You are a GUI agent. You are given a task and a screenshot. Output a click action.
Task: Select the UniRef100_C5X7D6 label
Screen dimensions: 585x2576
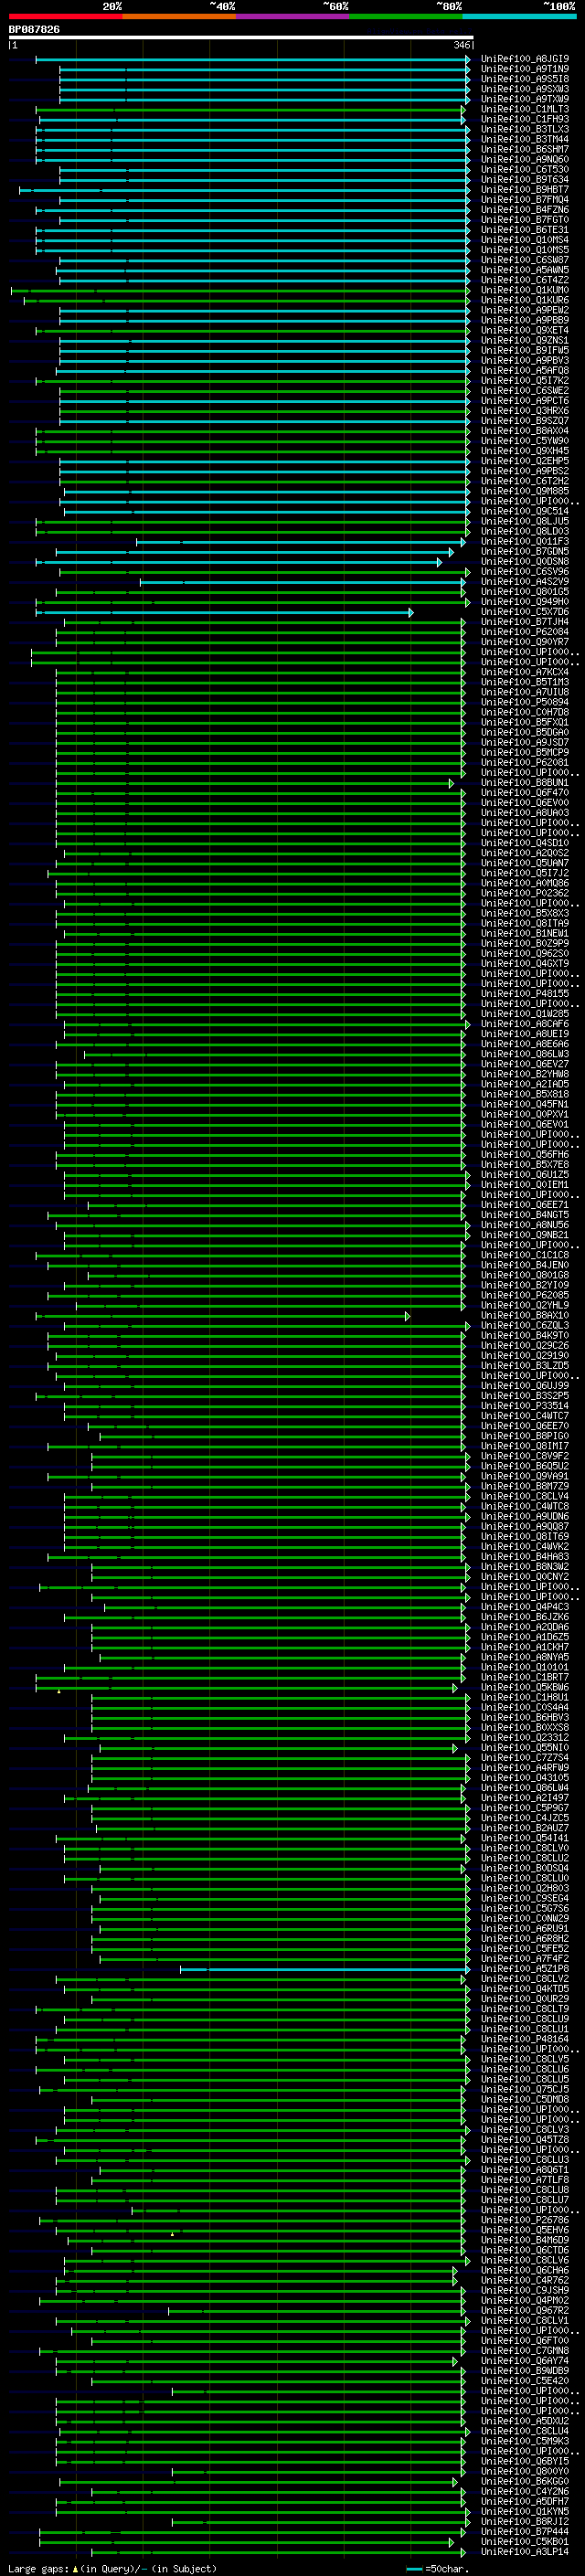[525, 612]
